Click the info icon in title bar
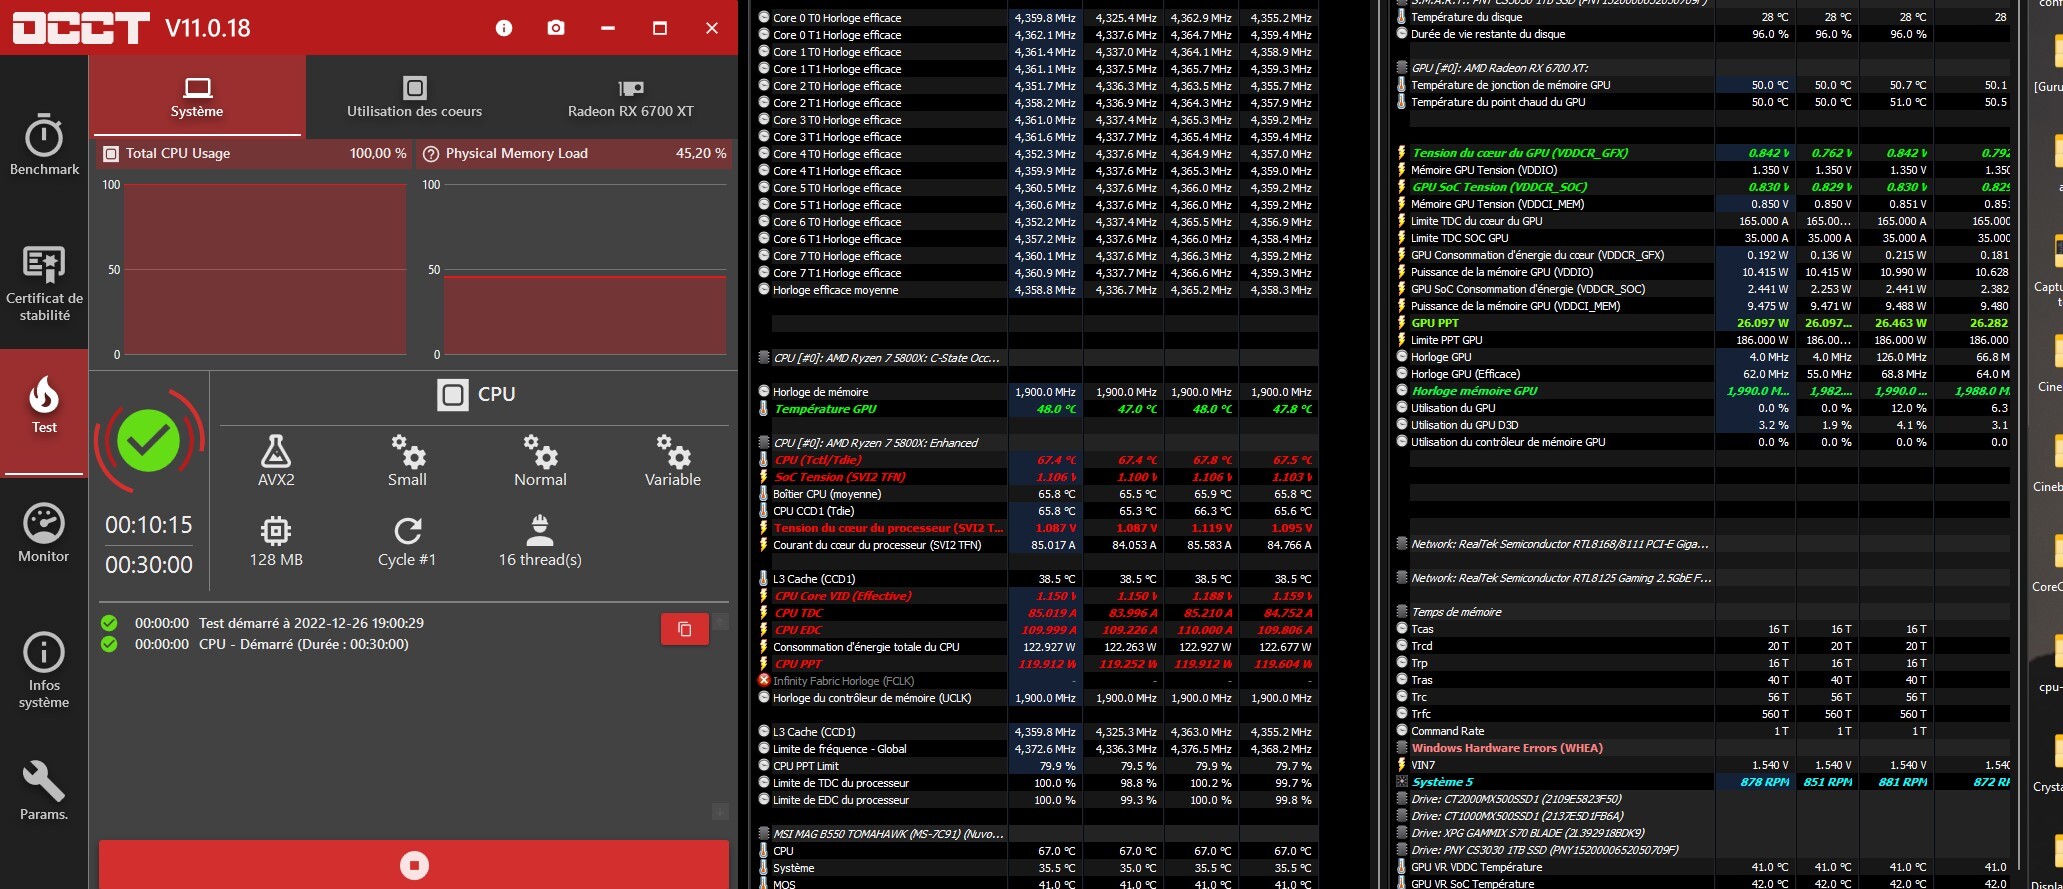Image resolution: width=2063 pixels, height=889 pixels. [x=504, y=28]
